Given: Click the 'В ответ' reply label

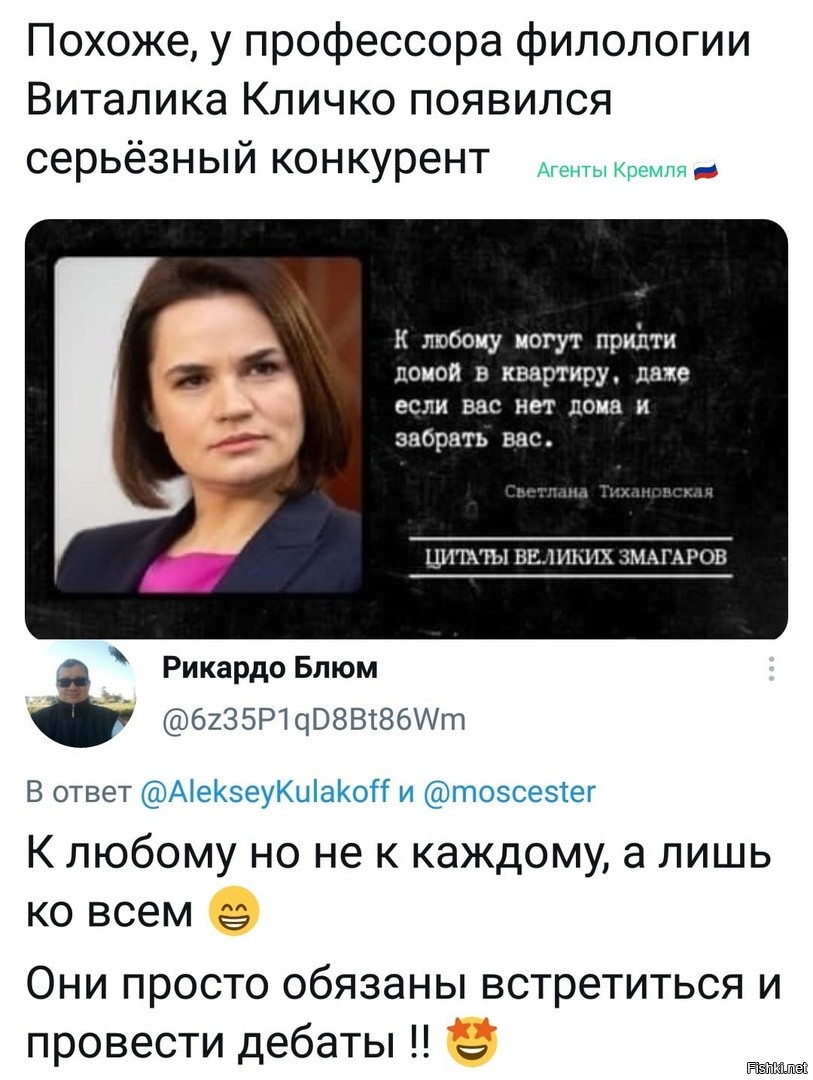Looking at the screenshot, I should (79, 793).
